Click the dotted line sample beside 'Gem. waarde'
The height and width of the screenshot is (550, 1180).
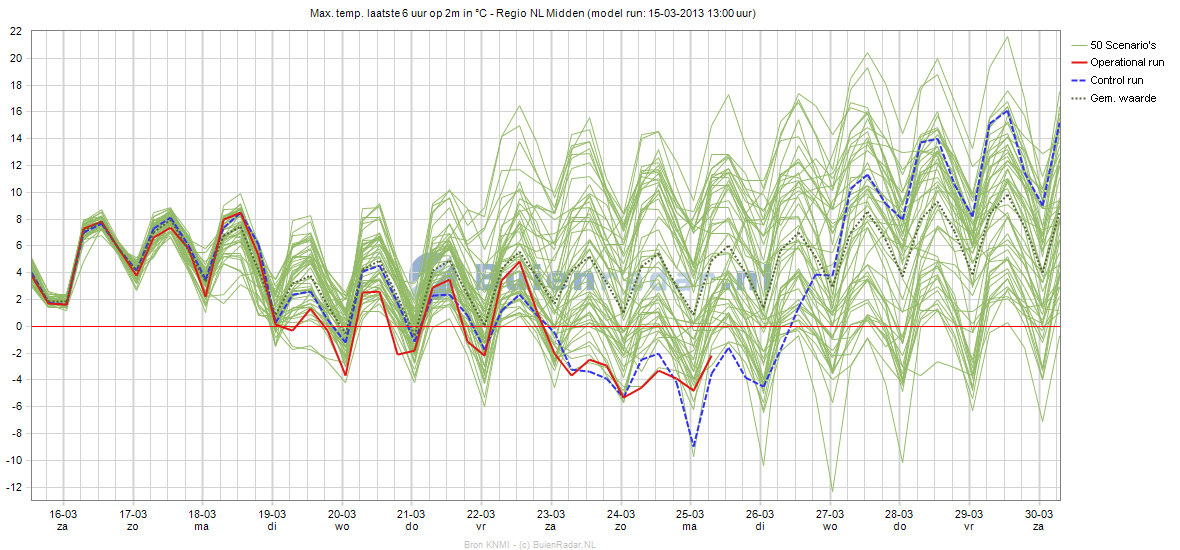[1081, 99]
